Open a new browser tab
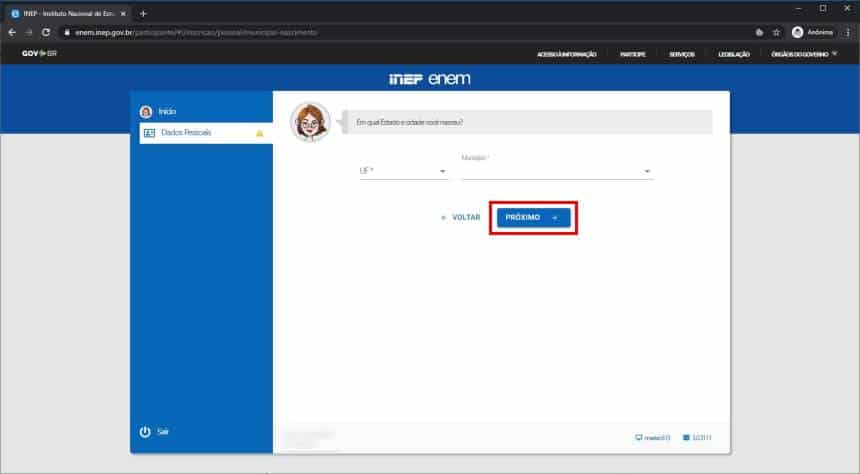860x474 pixels. click(x=143, y=14)
